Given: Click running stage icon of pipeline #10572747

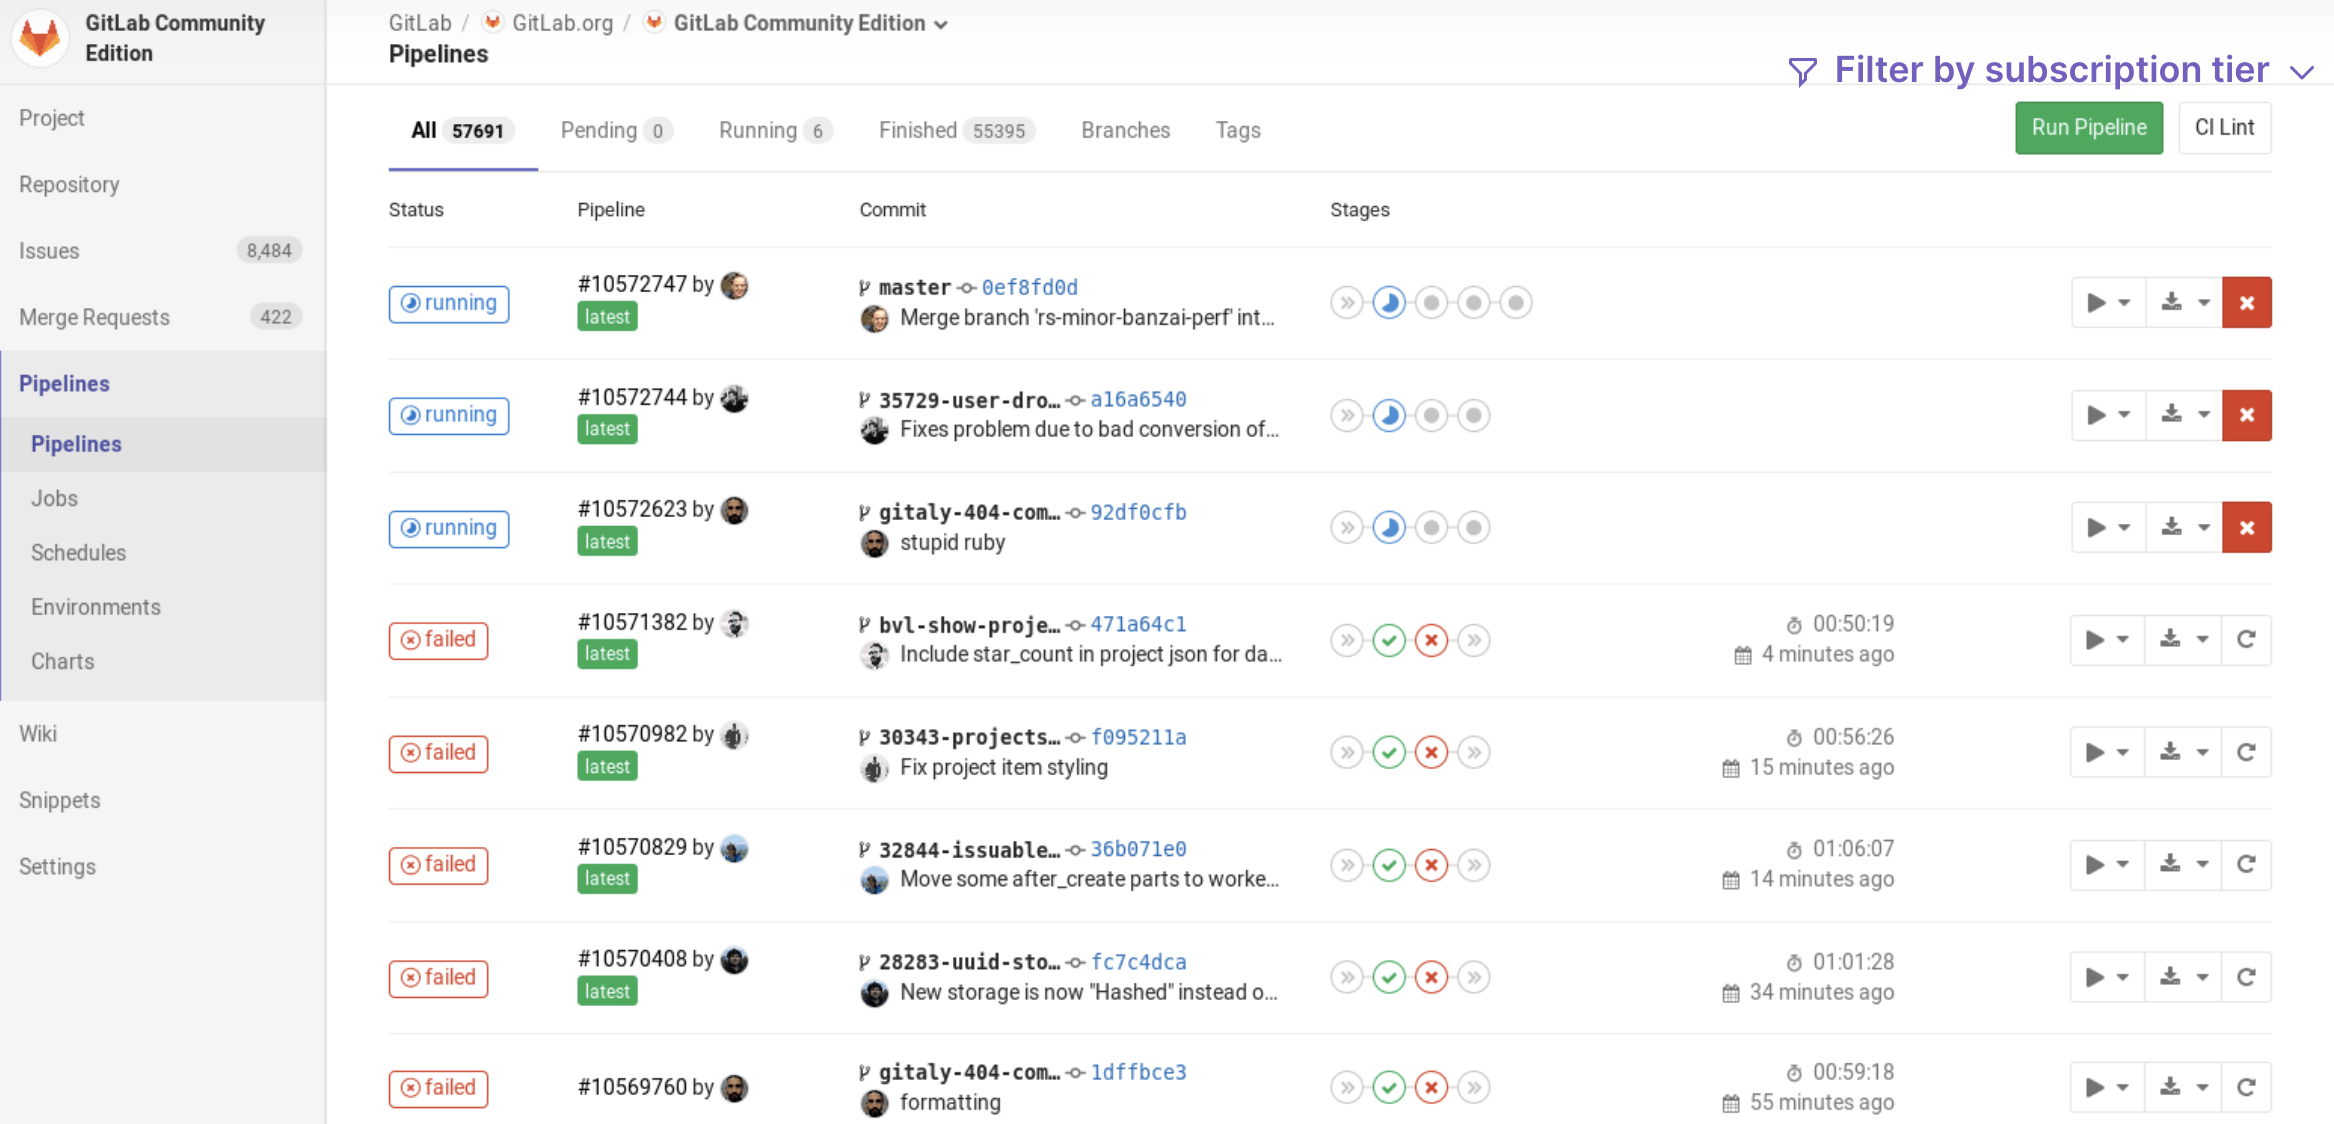Looking at the screenshot, I should tap(1389, 302).
